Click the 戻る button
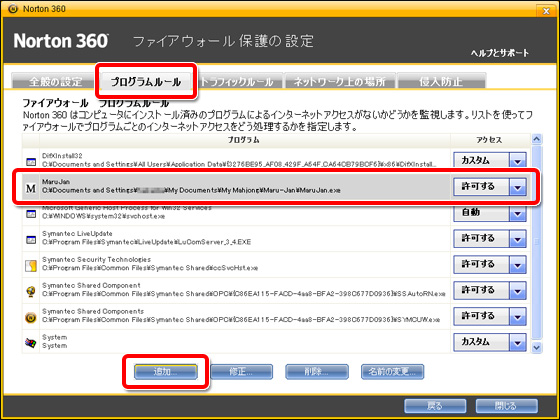Image resolution: width=560 pixels, height=420 pixels. (x=435, y=406)
